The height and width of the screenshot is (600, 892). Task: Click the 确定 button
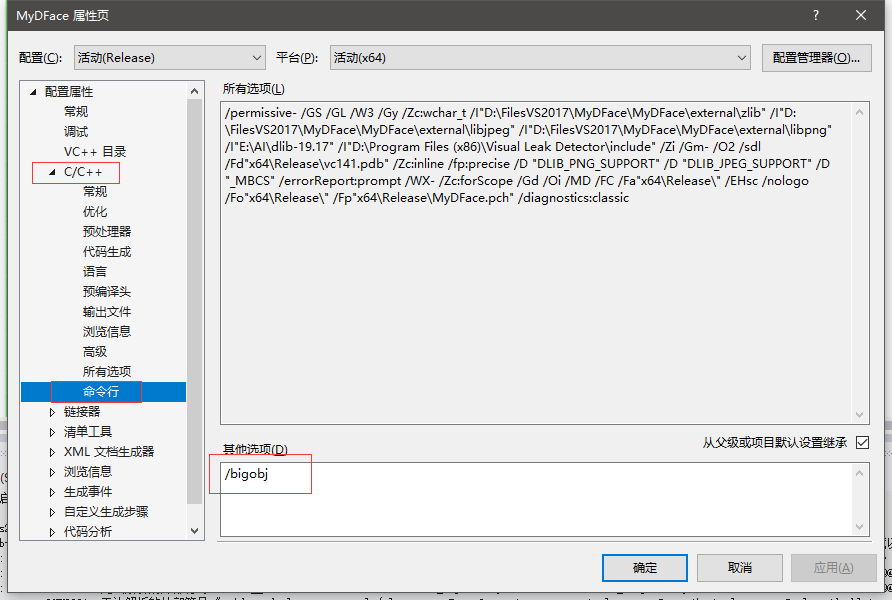tap(645, 568)
